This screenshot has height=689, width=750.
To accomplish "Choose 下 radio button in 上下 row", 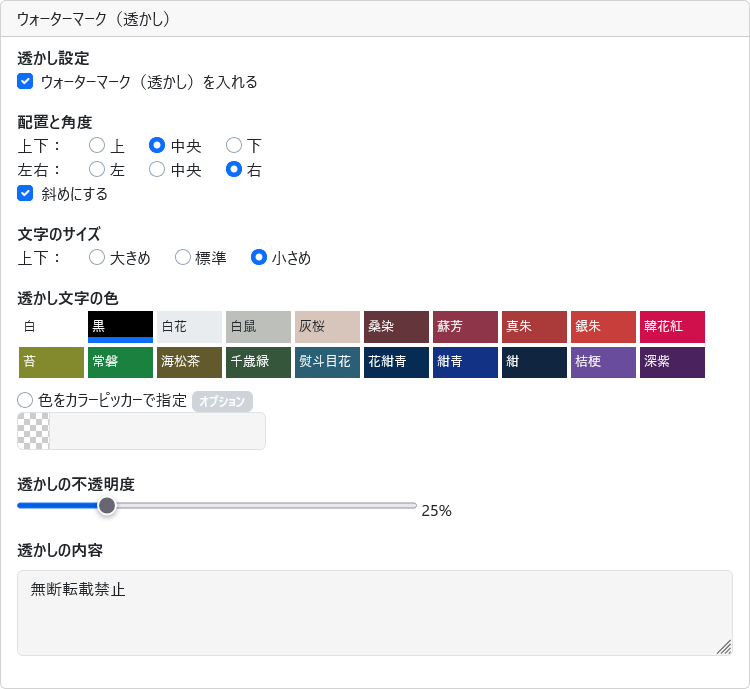I will tap(234, 145).
